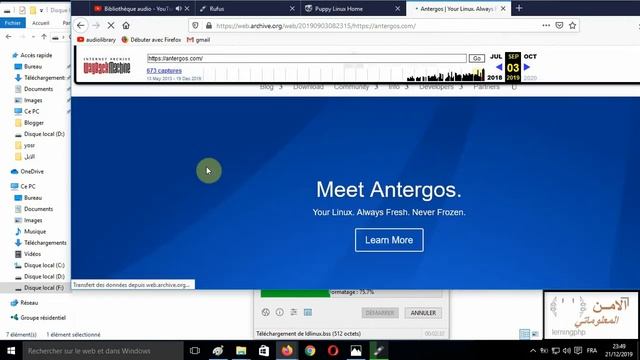Click the ANNULER button in Rufus

(x=423, y=313)
